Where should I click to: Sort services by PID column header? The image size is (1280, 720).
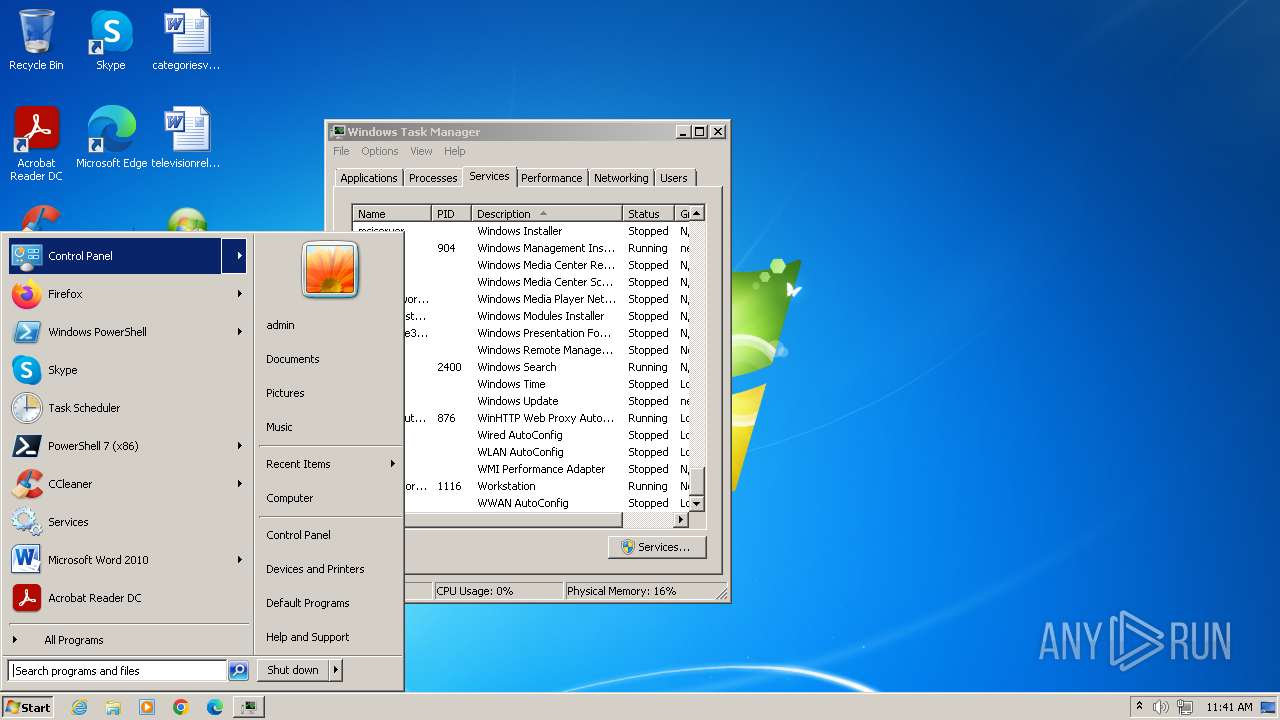point(451,214)
